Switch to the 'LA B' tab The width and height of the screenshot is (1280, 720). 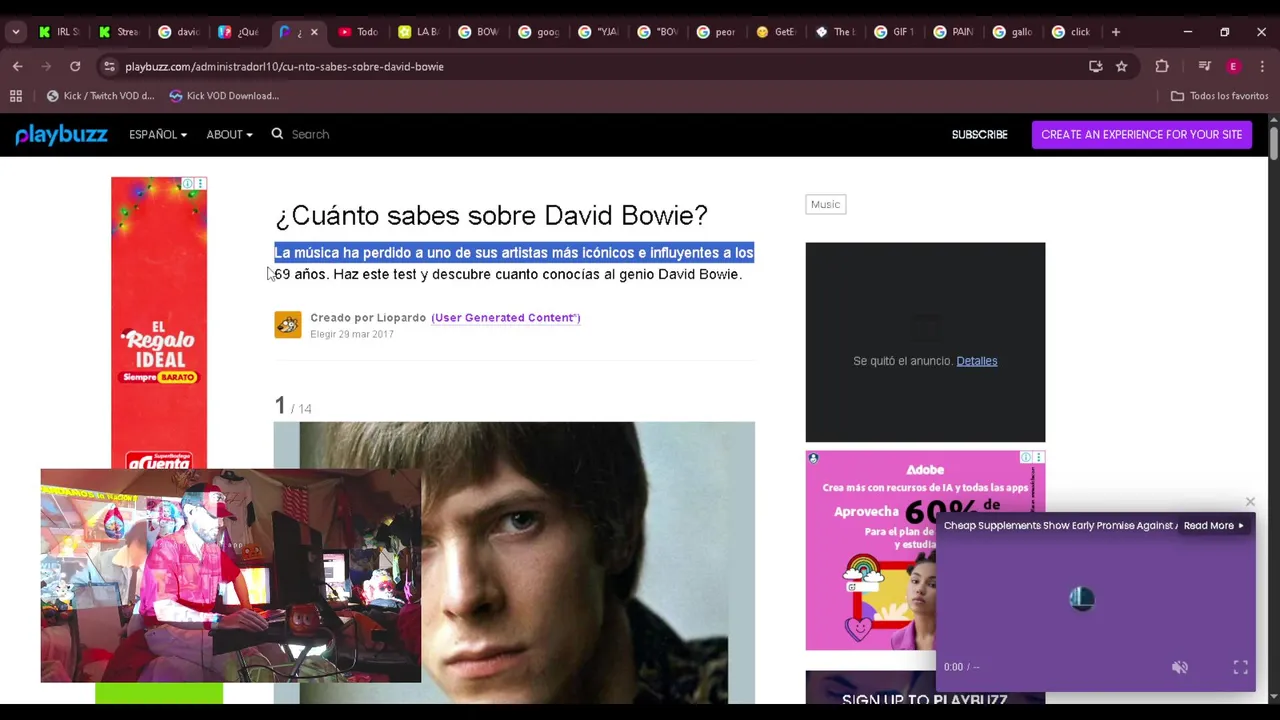pos(417,32)
